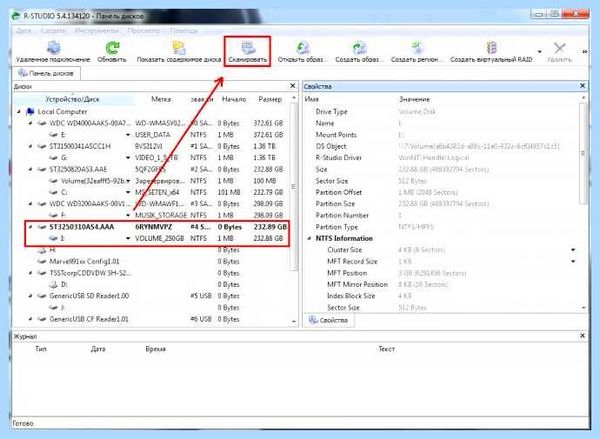
Task: Open dropdown arrow next to C: partition
Action: pyautogui.click(x=128, y=192)
